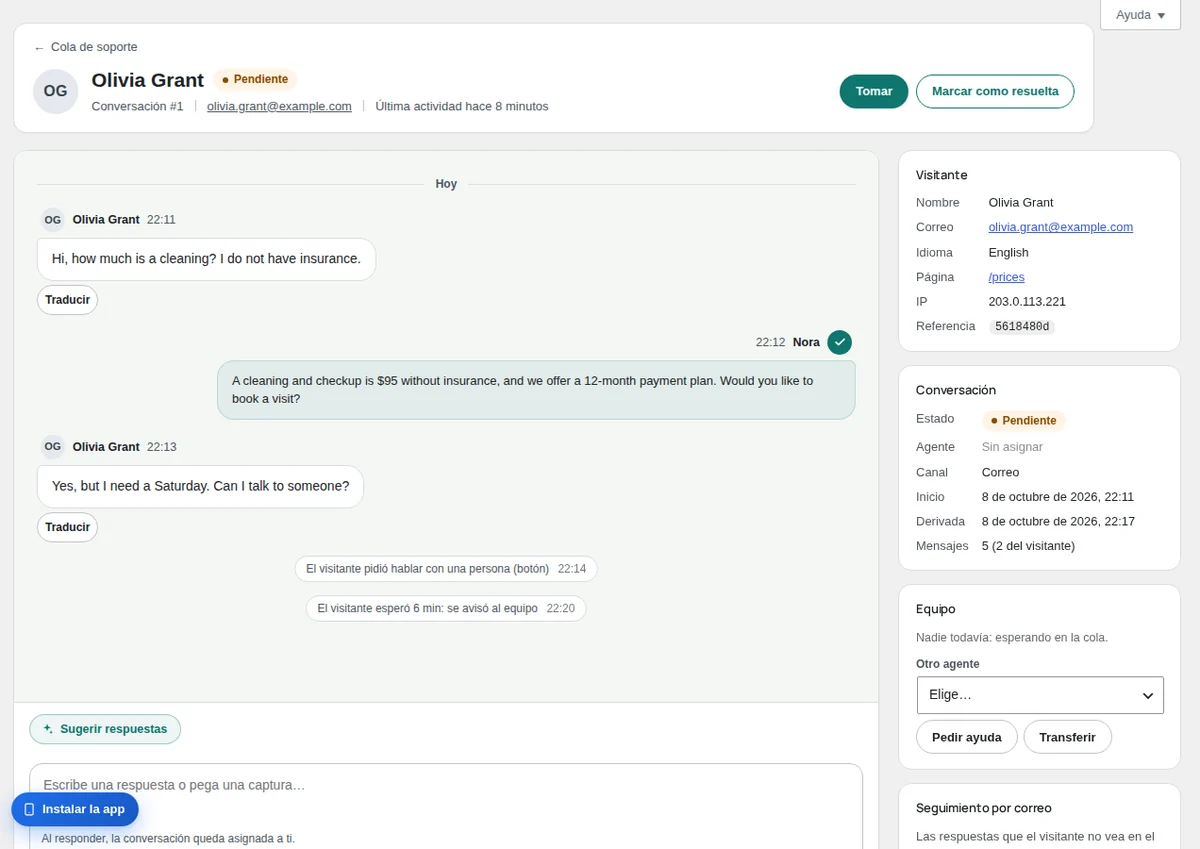Image resolution: width=1200 pixels, height=849 pixels.
Task: Click the OG avatar in the header
Action: pos(56,91)
